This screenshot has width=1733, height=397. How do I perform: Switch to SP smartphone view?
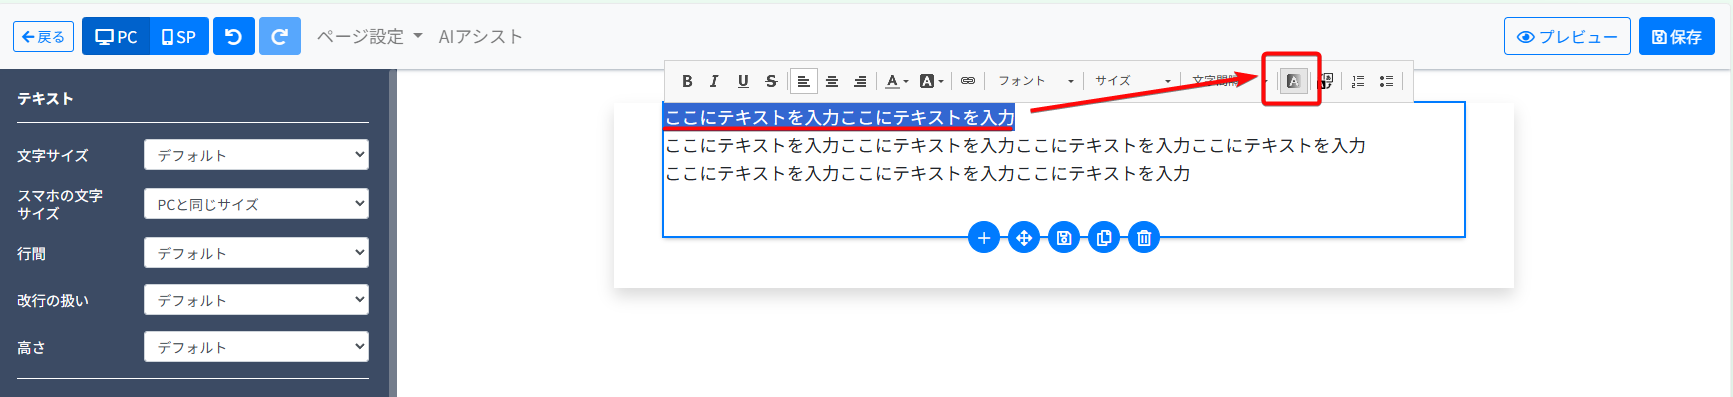click(179, 36)
